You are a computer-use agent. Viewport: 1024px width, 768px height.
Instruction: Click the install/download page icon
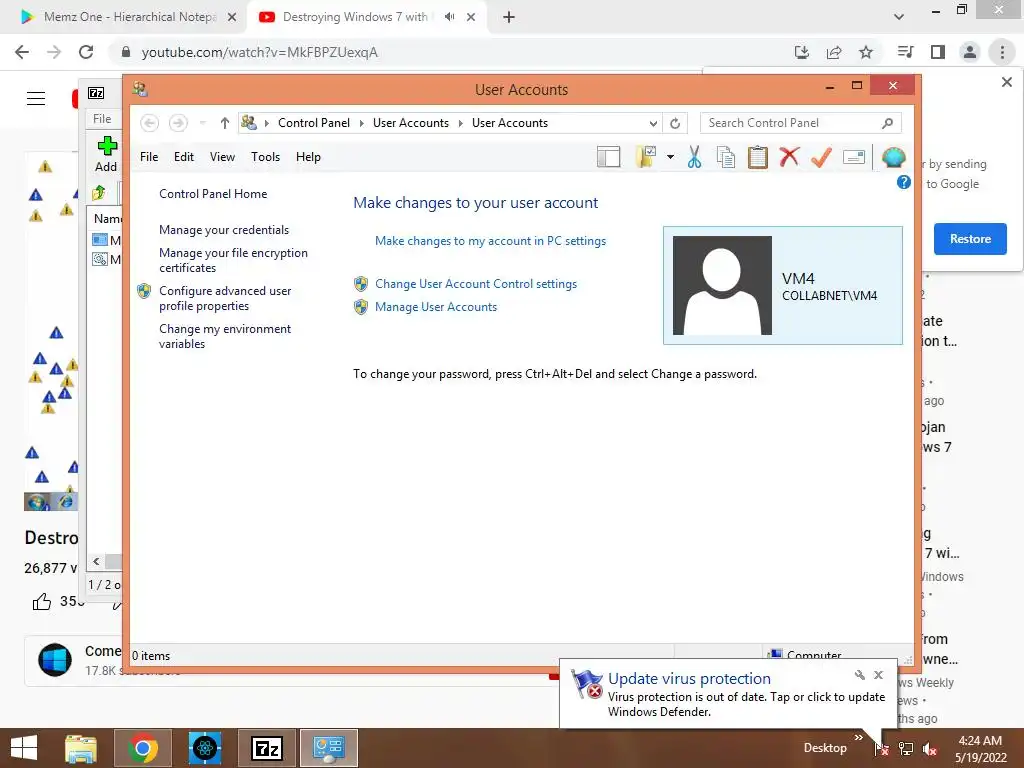click(802, 52)
